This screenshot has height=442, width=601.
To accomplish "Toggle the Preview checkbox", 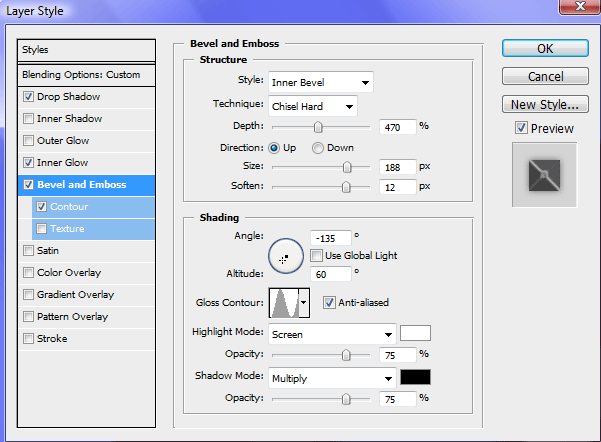I will click(521, 128).
